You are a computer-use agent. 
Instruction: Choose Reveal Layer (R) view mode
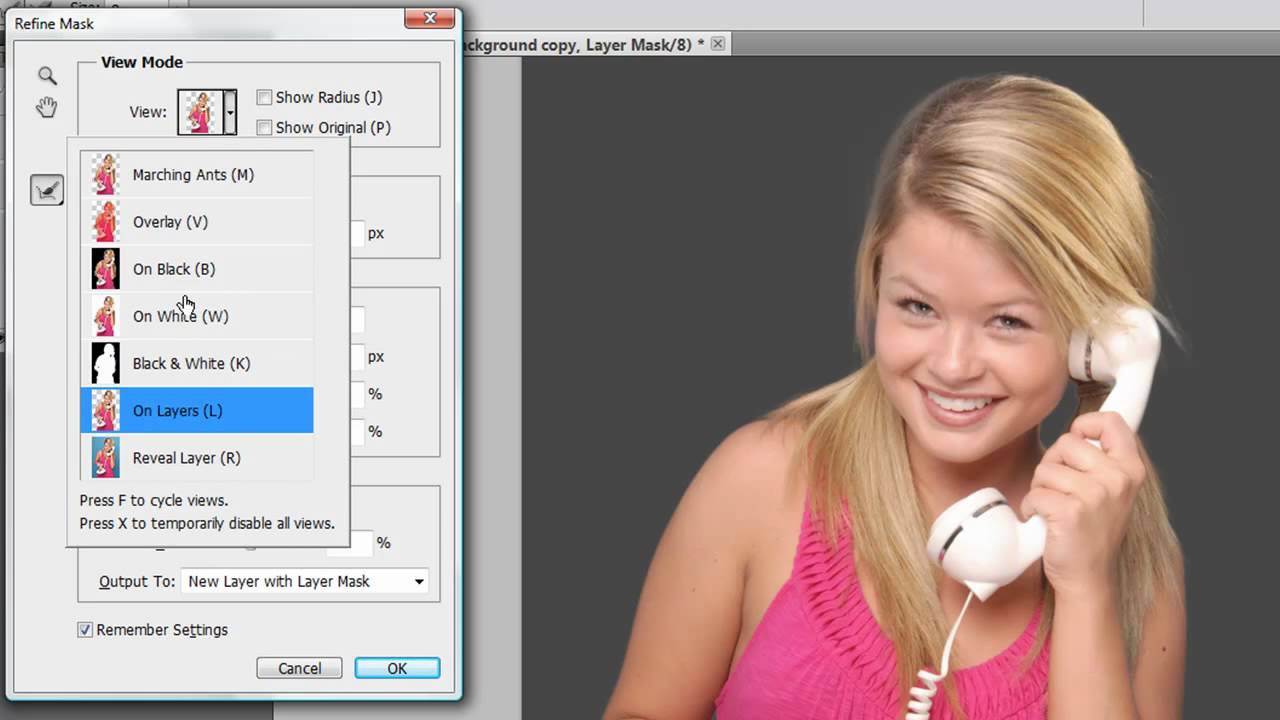click(x=197, y=457)
